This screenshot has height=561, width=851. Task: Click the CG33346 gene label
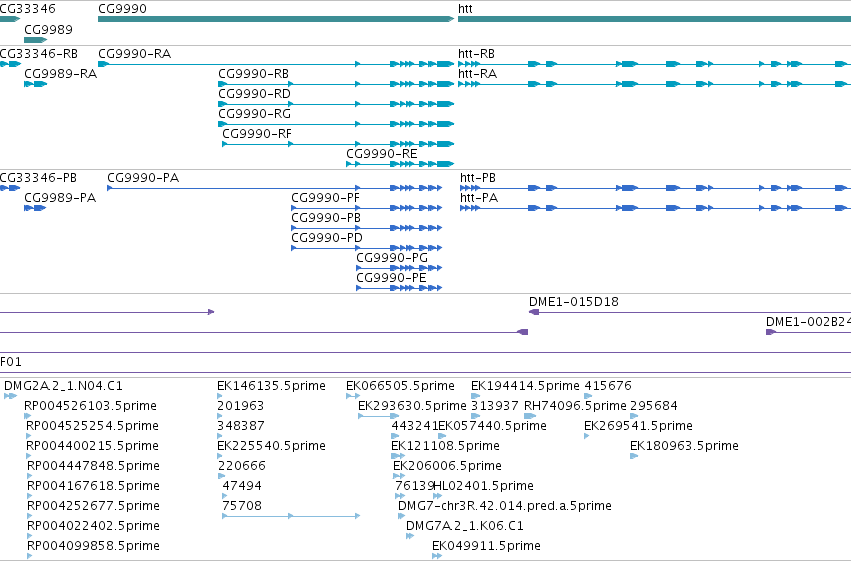click(x=28, y=9)
